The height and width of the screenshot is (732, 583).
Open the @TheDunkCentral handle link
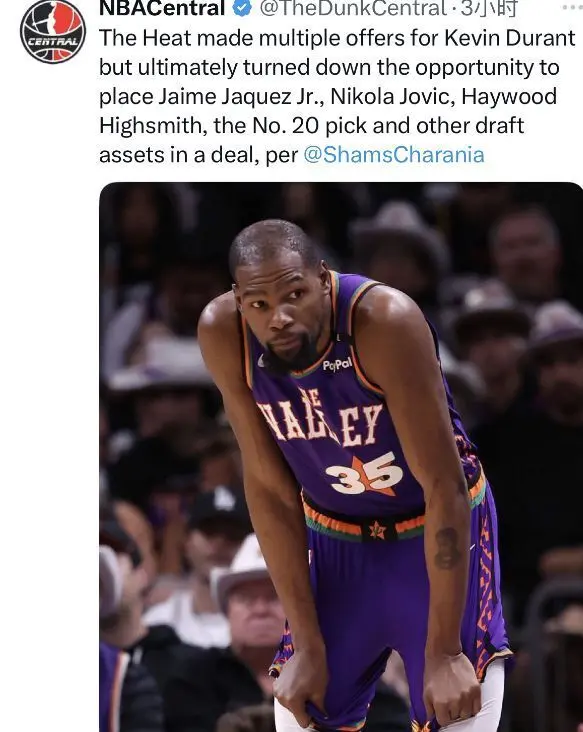click(x=352, y=7)
